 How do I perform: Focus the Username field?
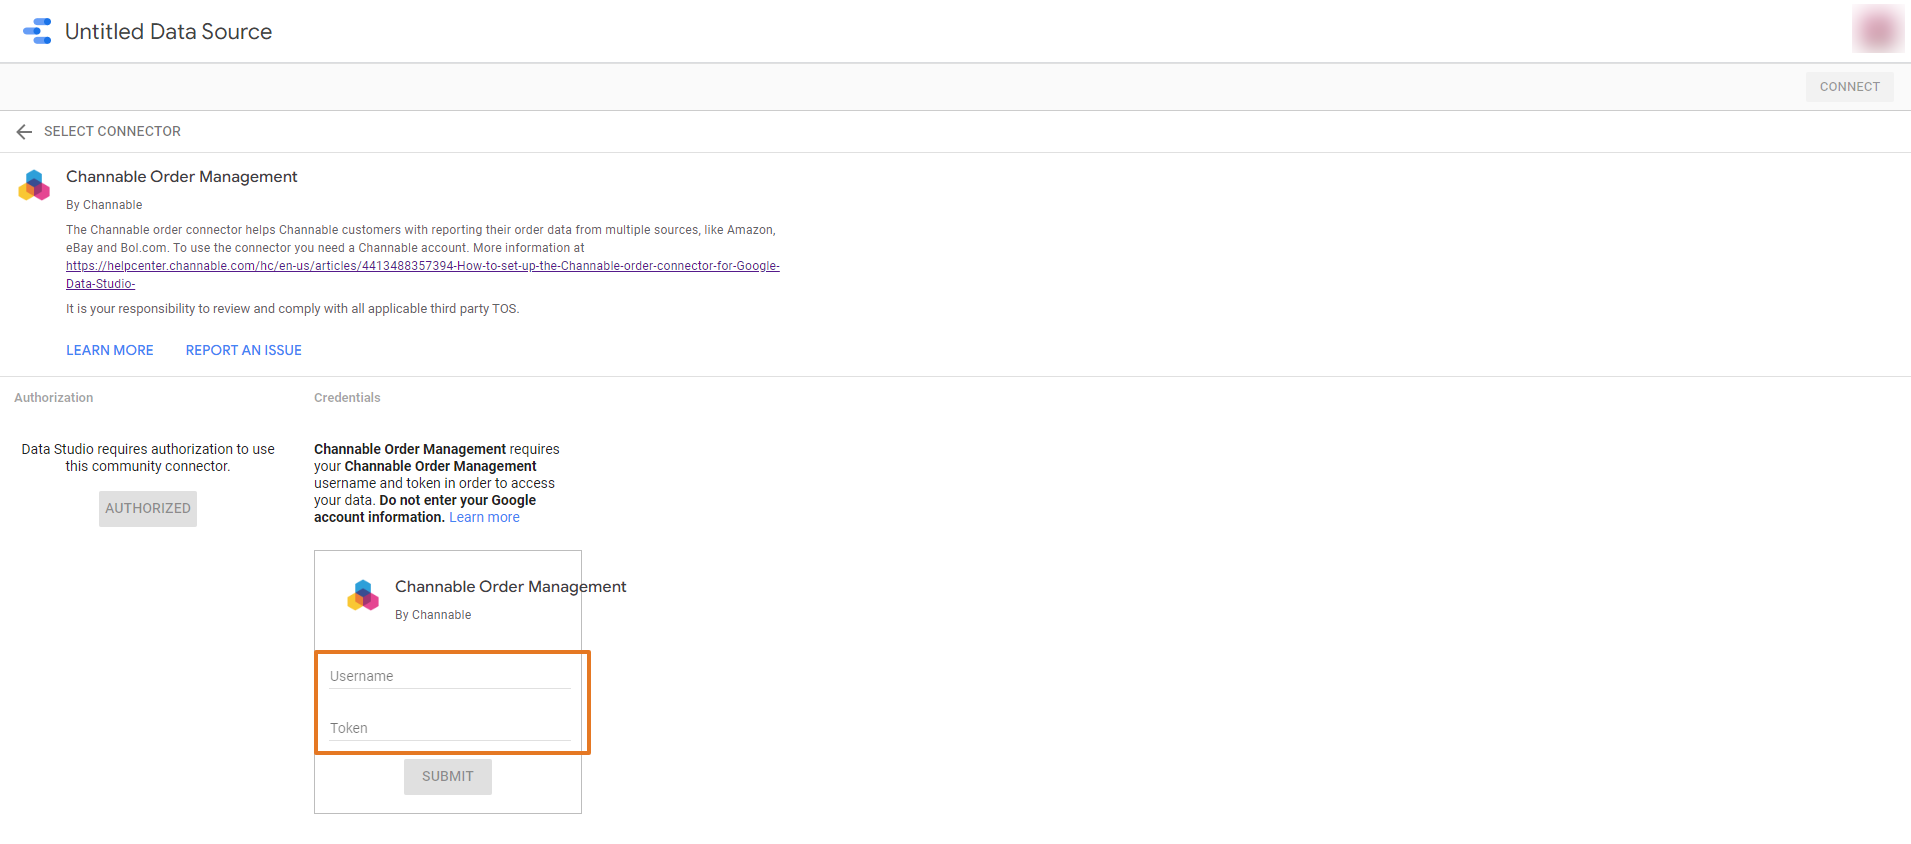point(449,676)
